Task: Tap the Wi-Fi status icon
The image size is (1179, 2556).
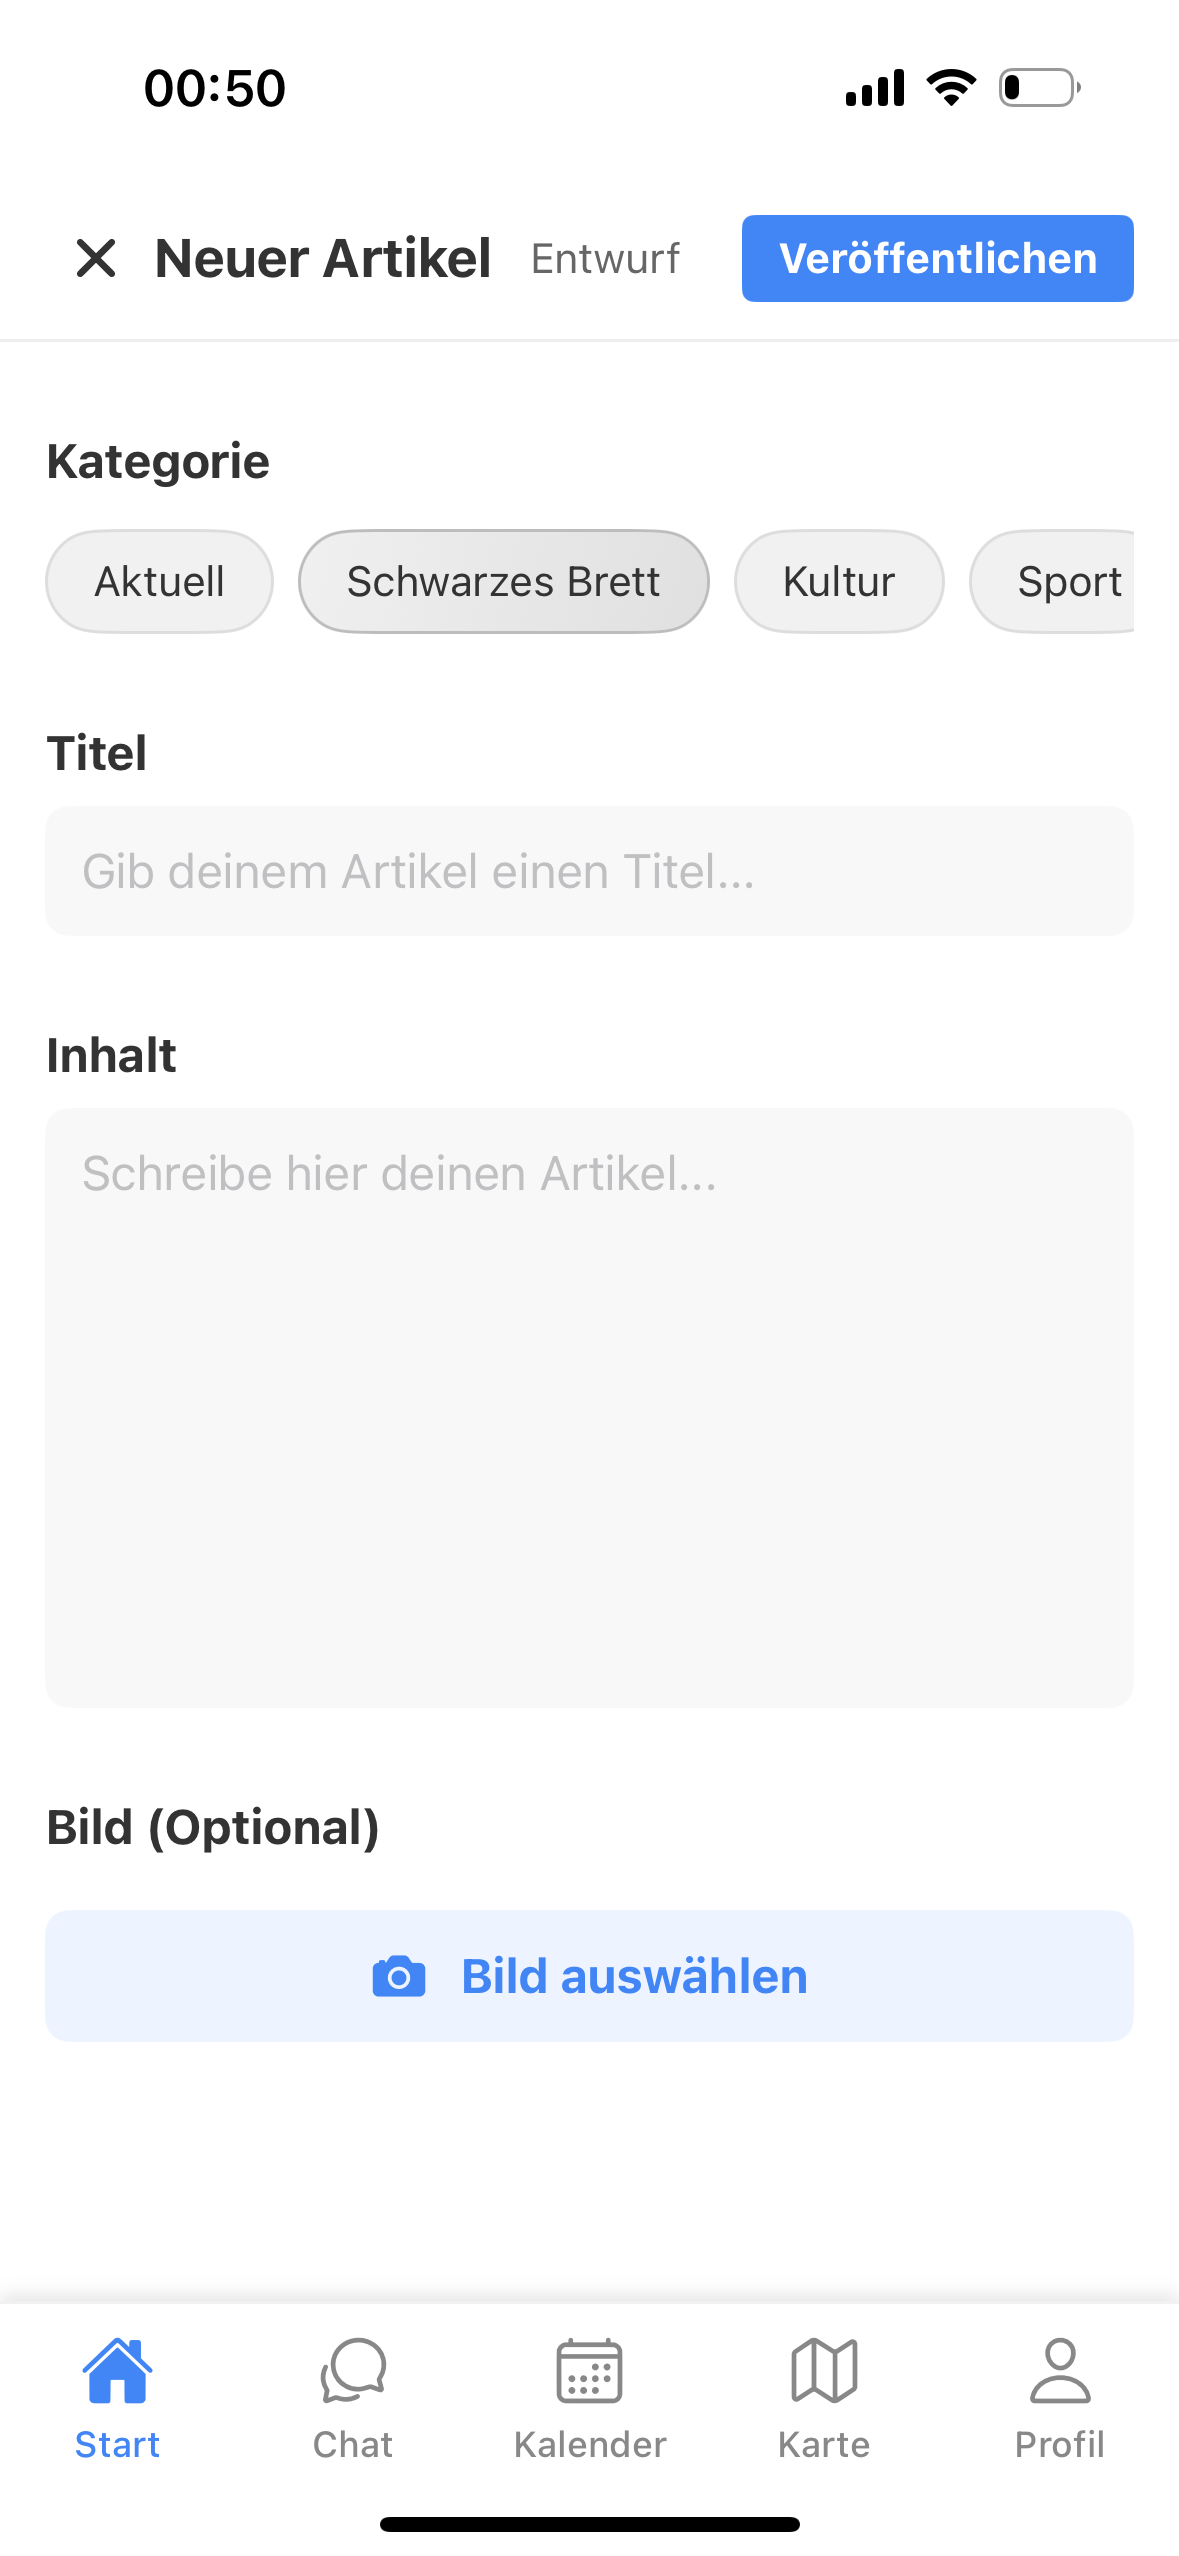Action: 951,88
